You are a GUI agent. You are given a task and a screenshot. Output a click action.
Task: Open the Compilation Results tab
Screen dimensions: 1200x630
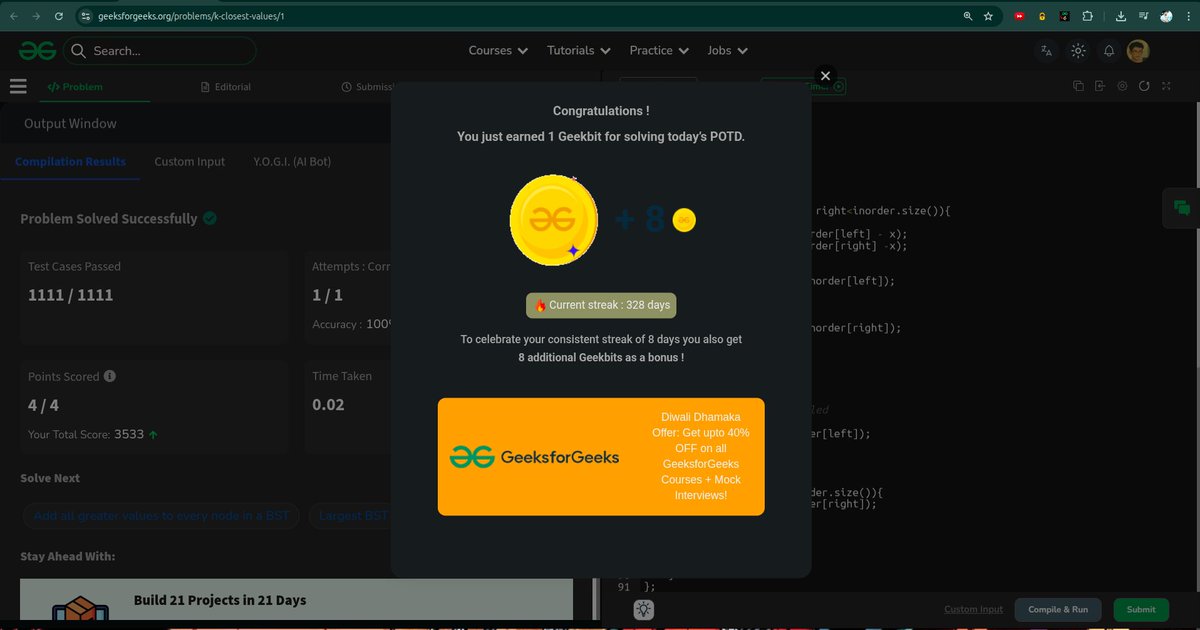click(70, 161)
